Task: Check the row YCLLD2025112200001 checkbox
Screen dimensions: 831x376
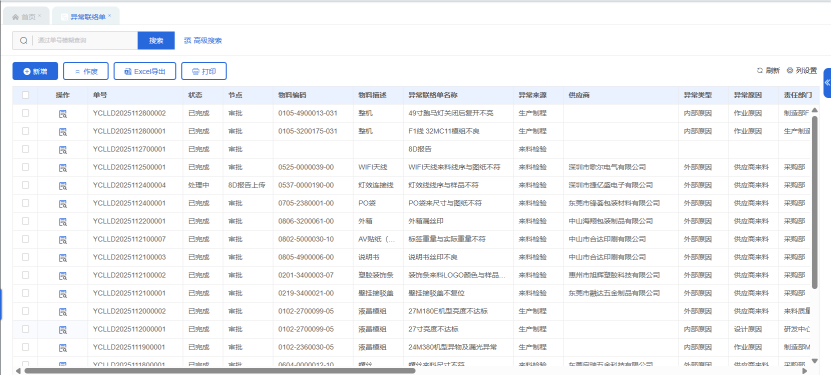Action: tap(25, 221)
